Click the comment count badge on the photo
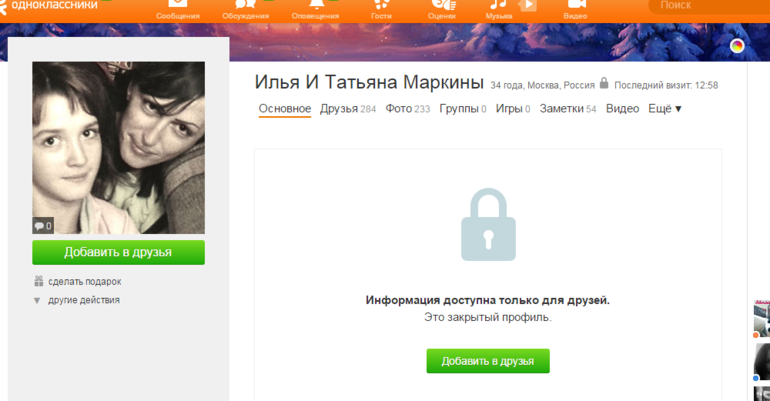Viewport: 770px width, 401px height. click(43, 226)
